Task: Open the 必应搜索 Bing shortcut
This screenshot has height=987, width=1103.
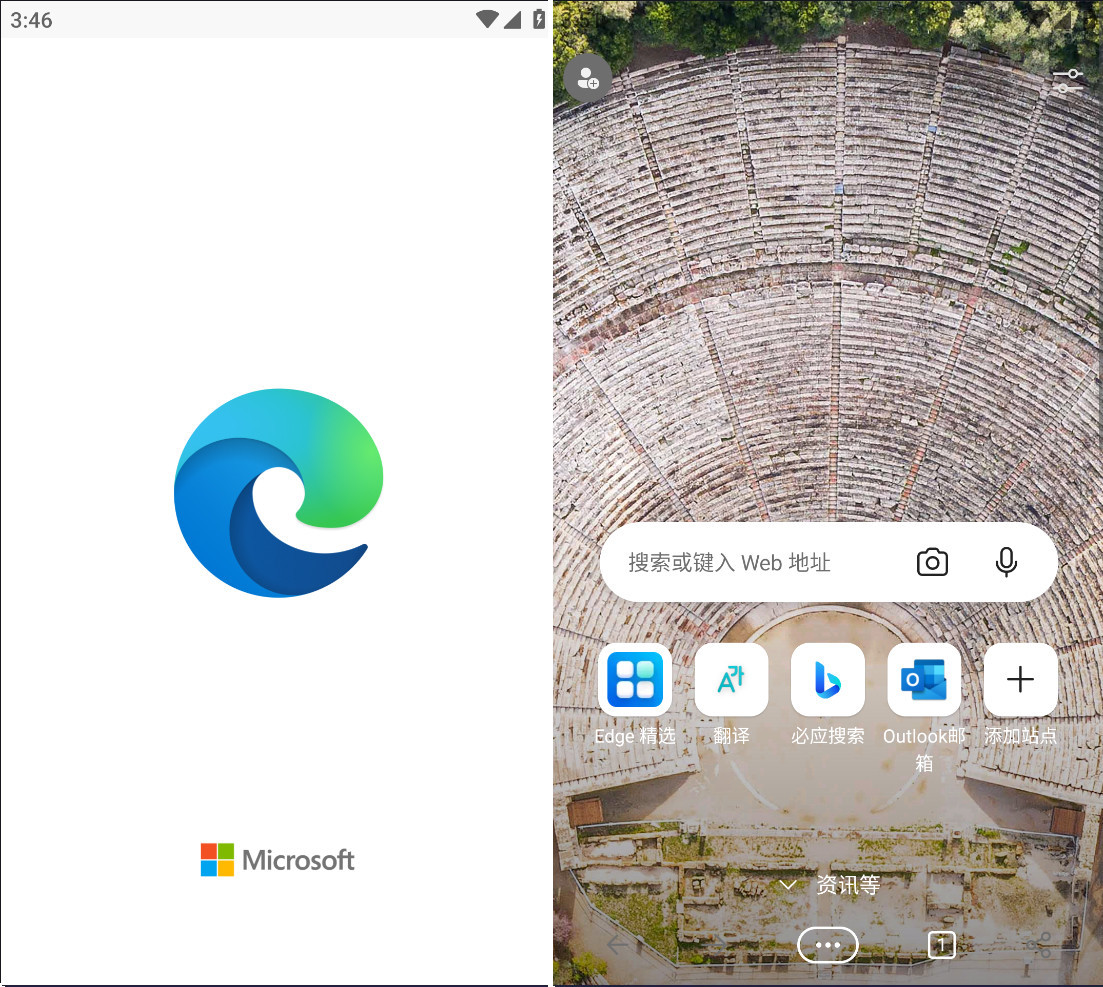Action: pyautogui.click(x=827, y=680)
